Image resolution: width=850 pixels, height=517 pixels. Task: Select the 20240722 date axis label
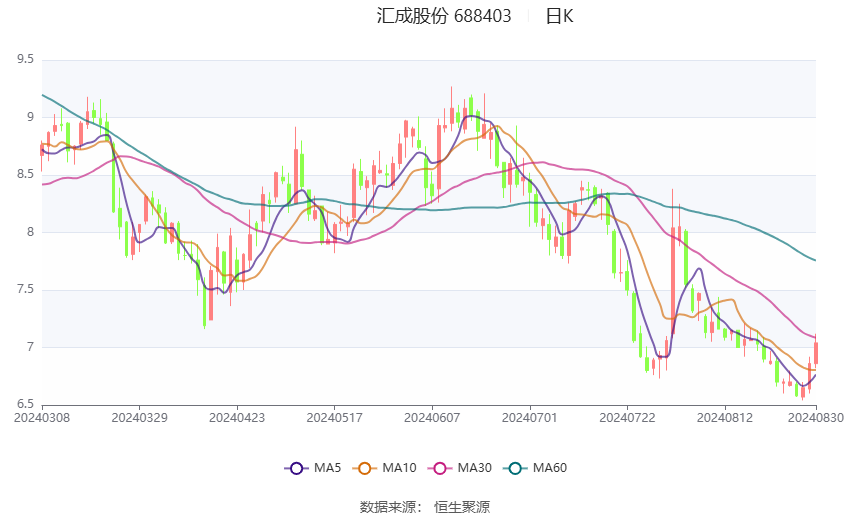(627, 418)
